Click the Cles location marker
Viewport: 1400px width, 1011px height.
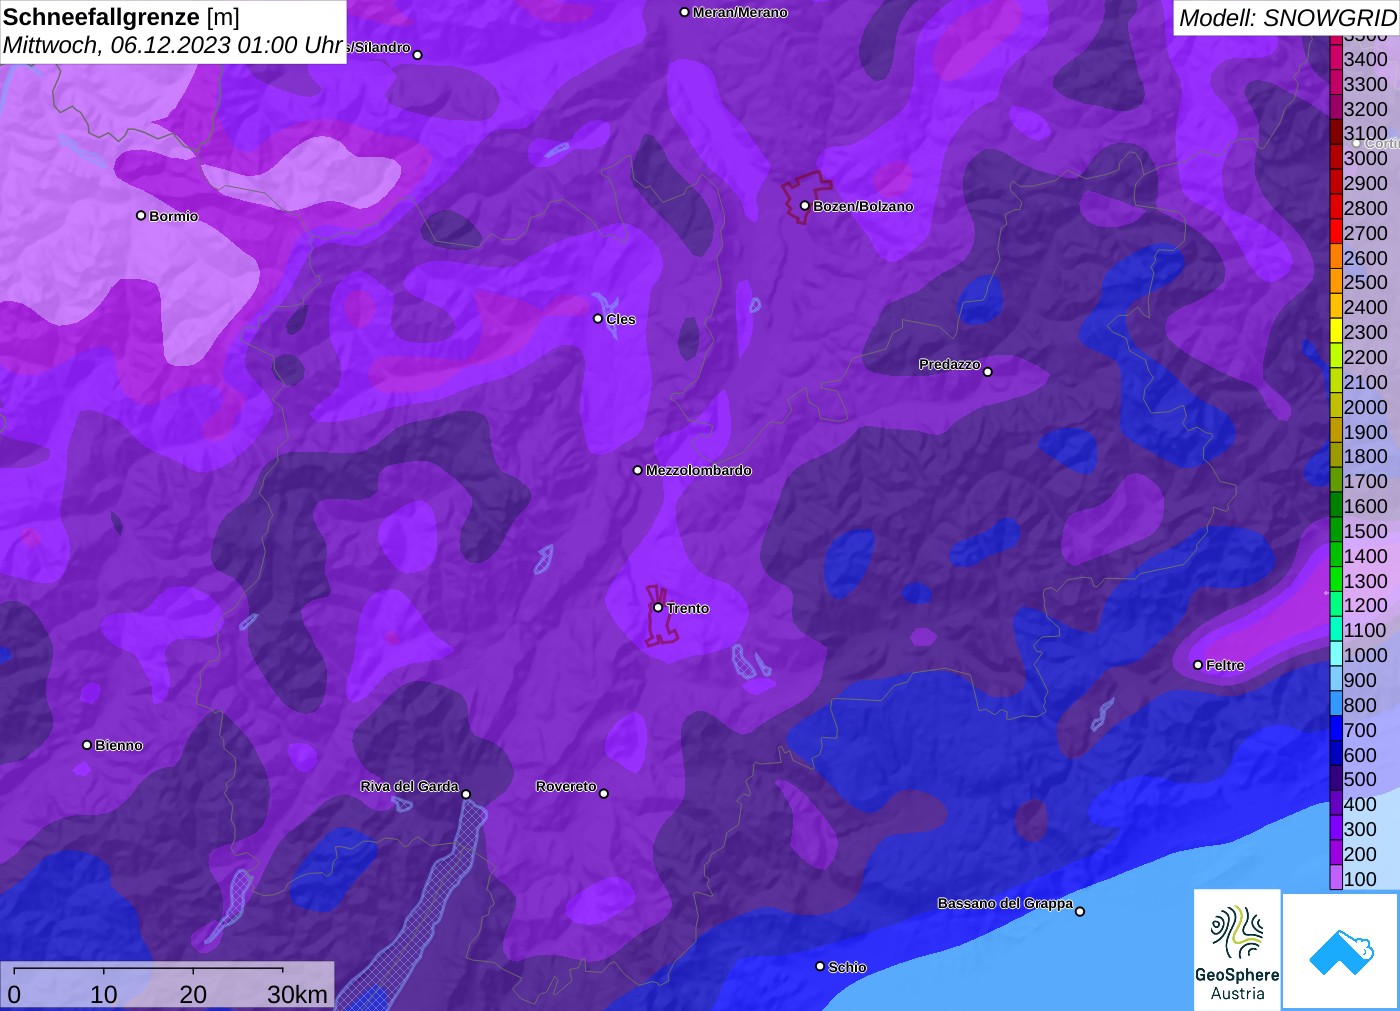pyautogui.click(x=598, y=319)
